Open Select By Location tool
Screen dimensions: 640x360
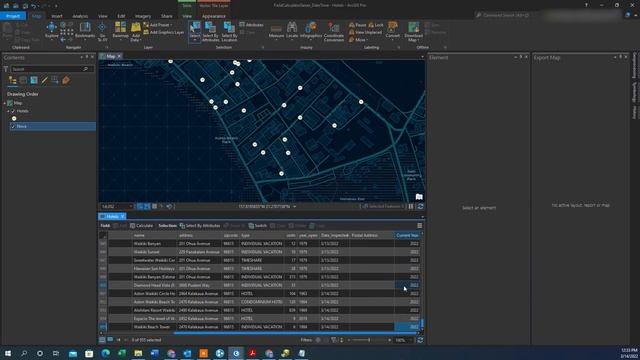tap(229, 32)
